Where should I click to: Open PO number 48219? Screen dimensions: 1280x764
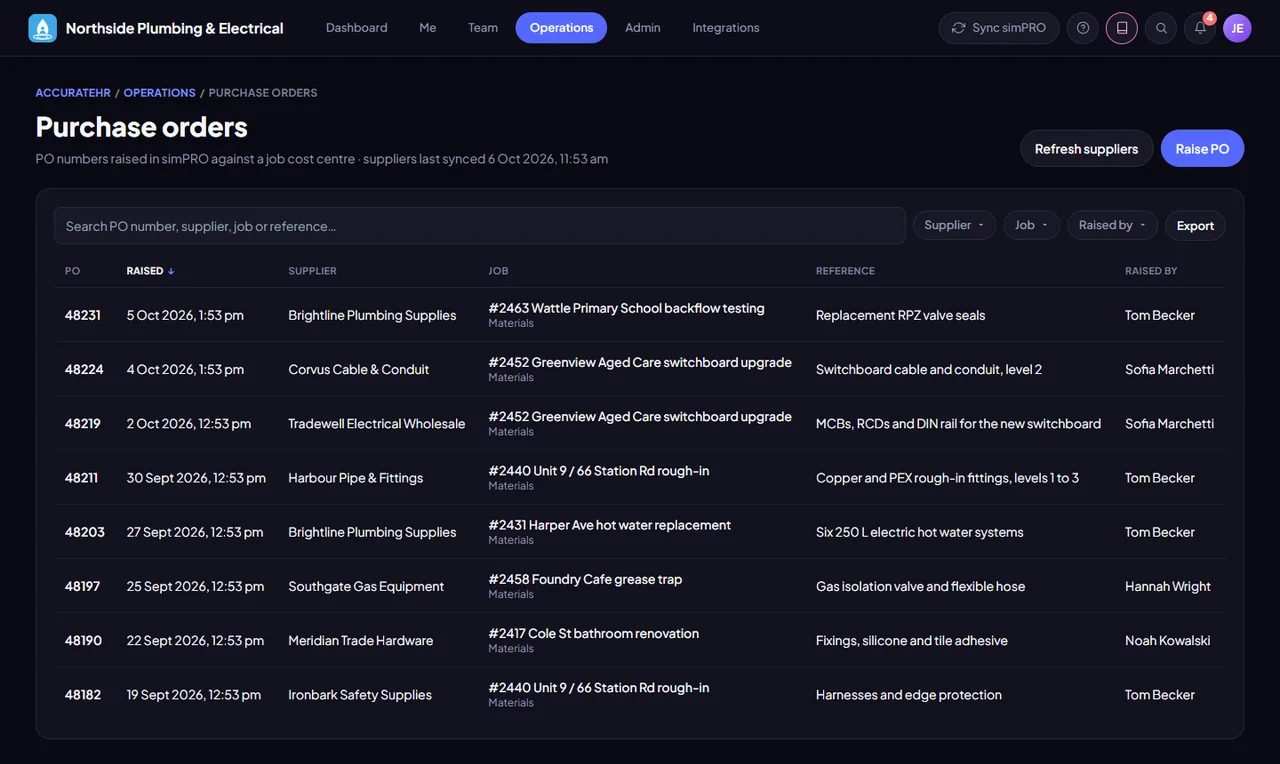pyautogui.click(x=83, y=423)
